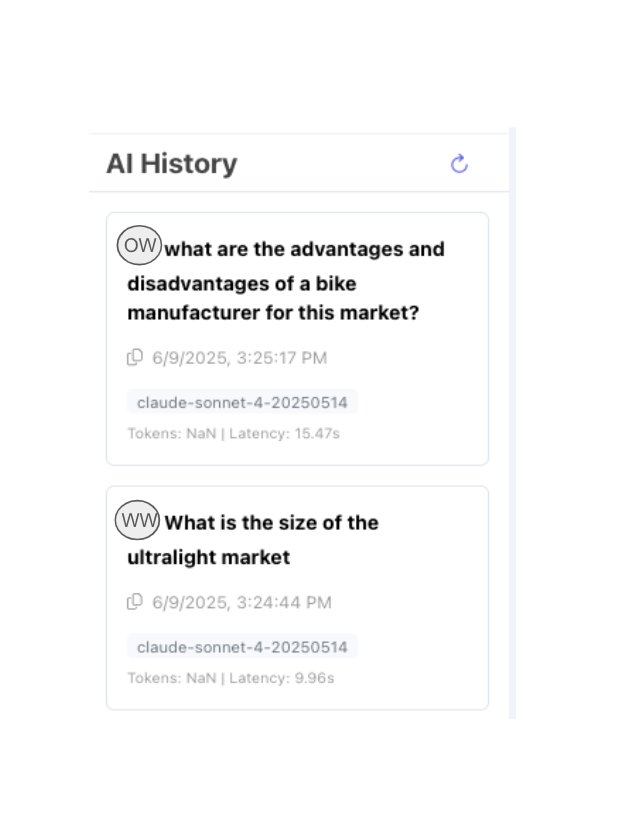Image resolution: width=620 pixels, height=820 pixels.
Task: Select the AI History title
Action: click(171, 163)
